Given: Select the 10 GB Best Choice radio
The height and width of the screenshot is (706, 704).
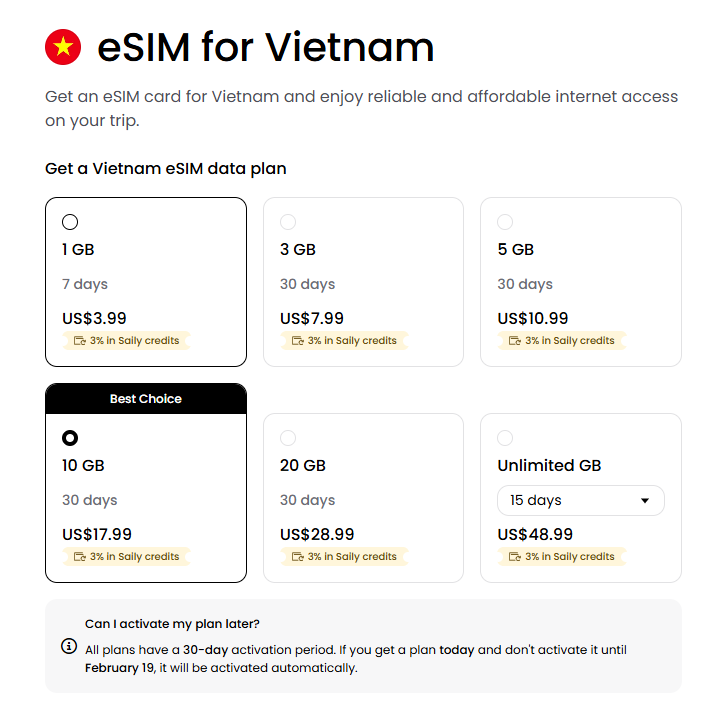Looking at the screenshot, I should click(70, 438).
